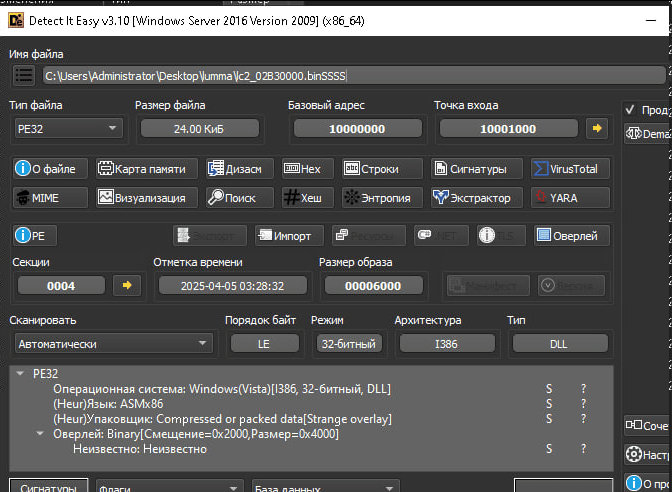
Task: Click the timestamp 2025-04-05 03:28:32 button
Action: [233, 285]
